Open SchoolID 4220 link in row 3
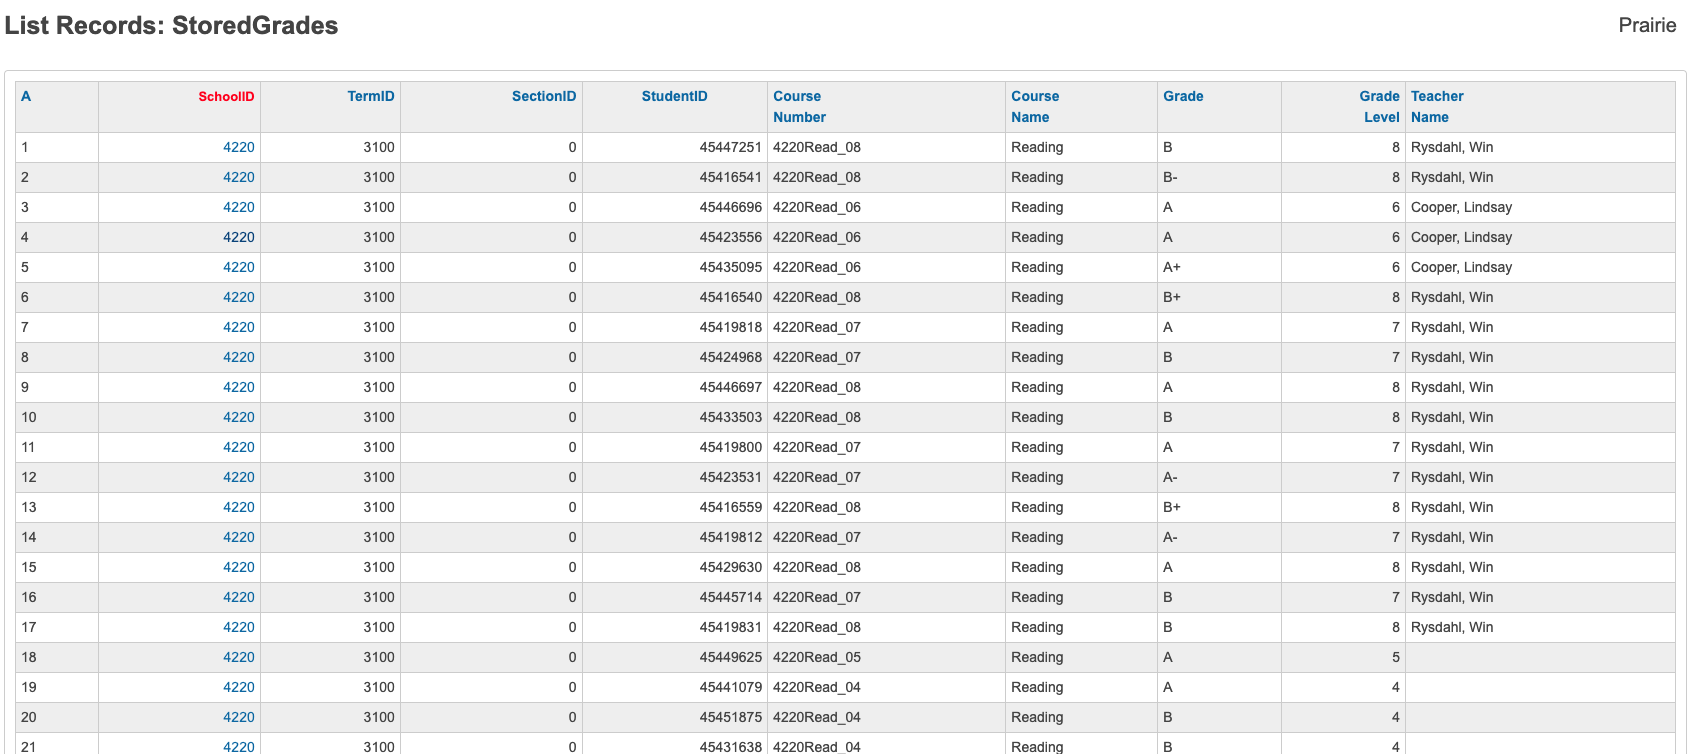Image resolution: width=1687 pixels, height=754 pixels. click(x=239, y=207)
